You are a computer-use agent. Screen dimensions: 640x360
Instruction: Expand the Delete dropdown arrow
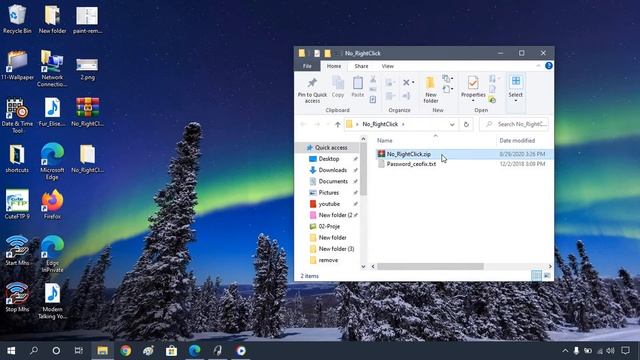[413, 83]
